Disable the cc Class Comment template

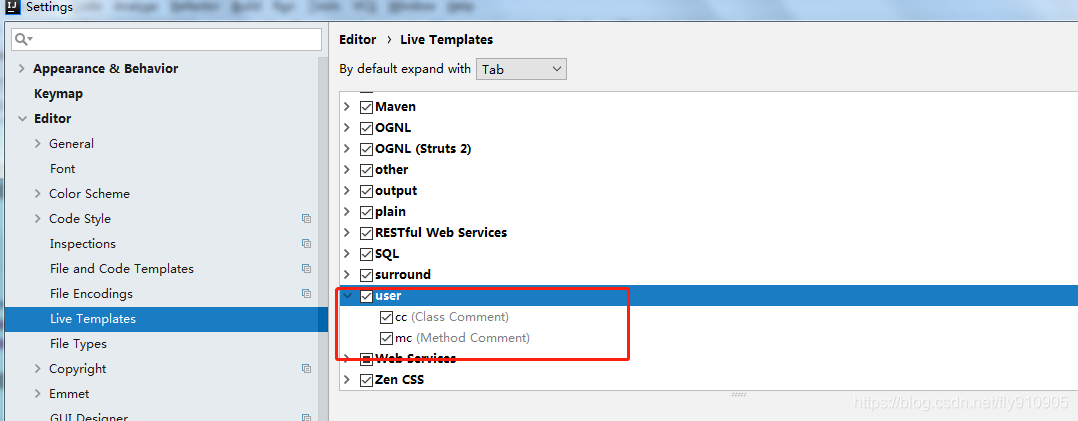click(386, 317)
